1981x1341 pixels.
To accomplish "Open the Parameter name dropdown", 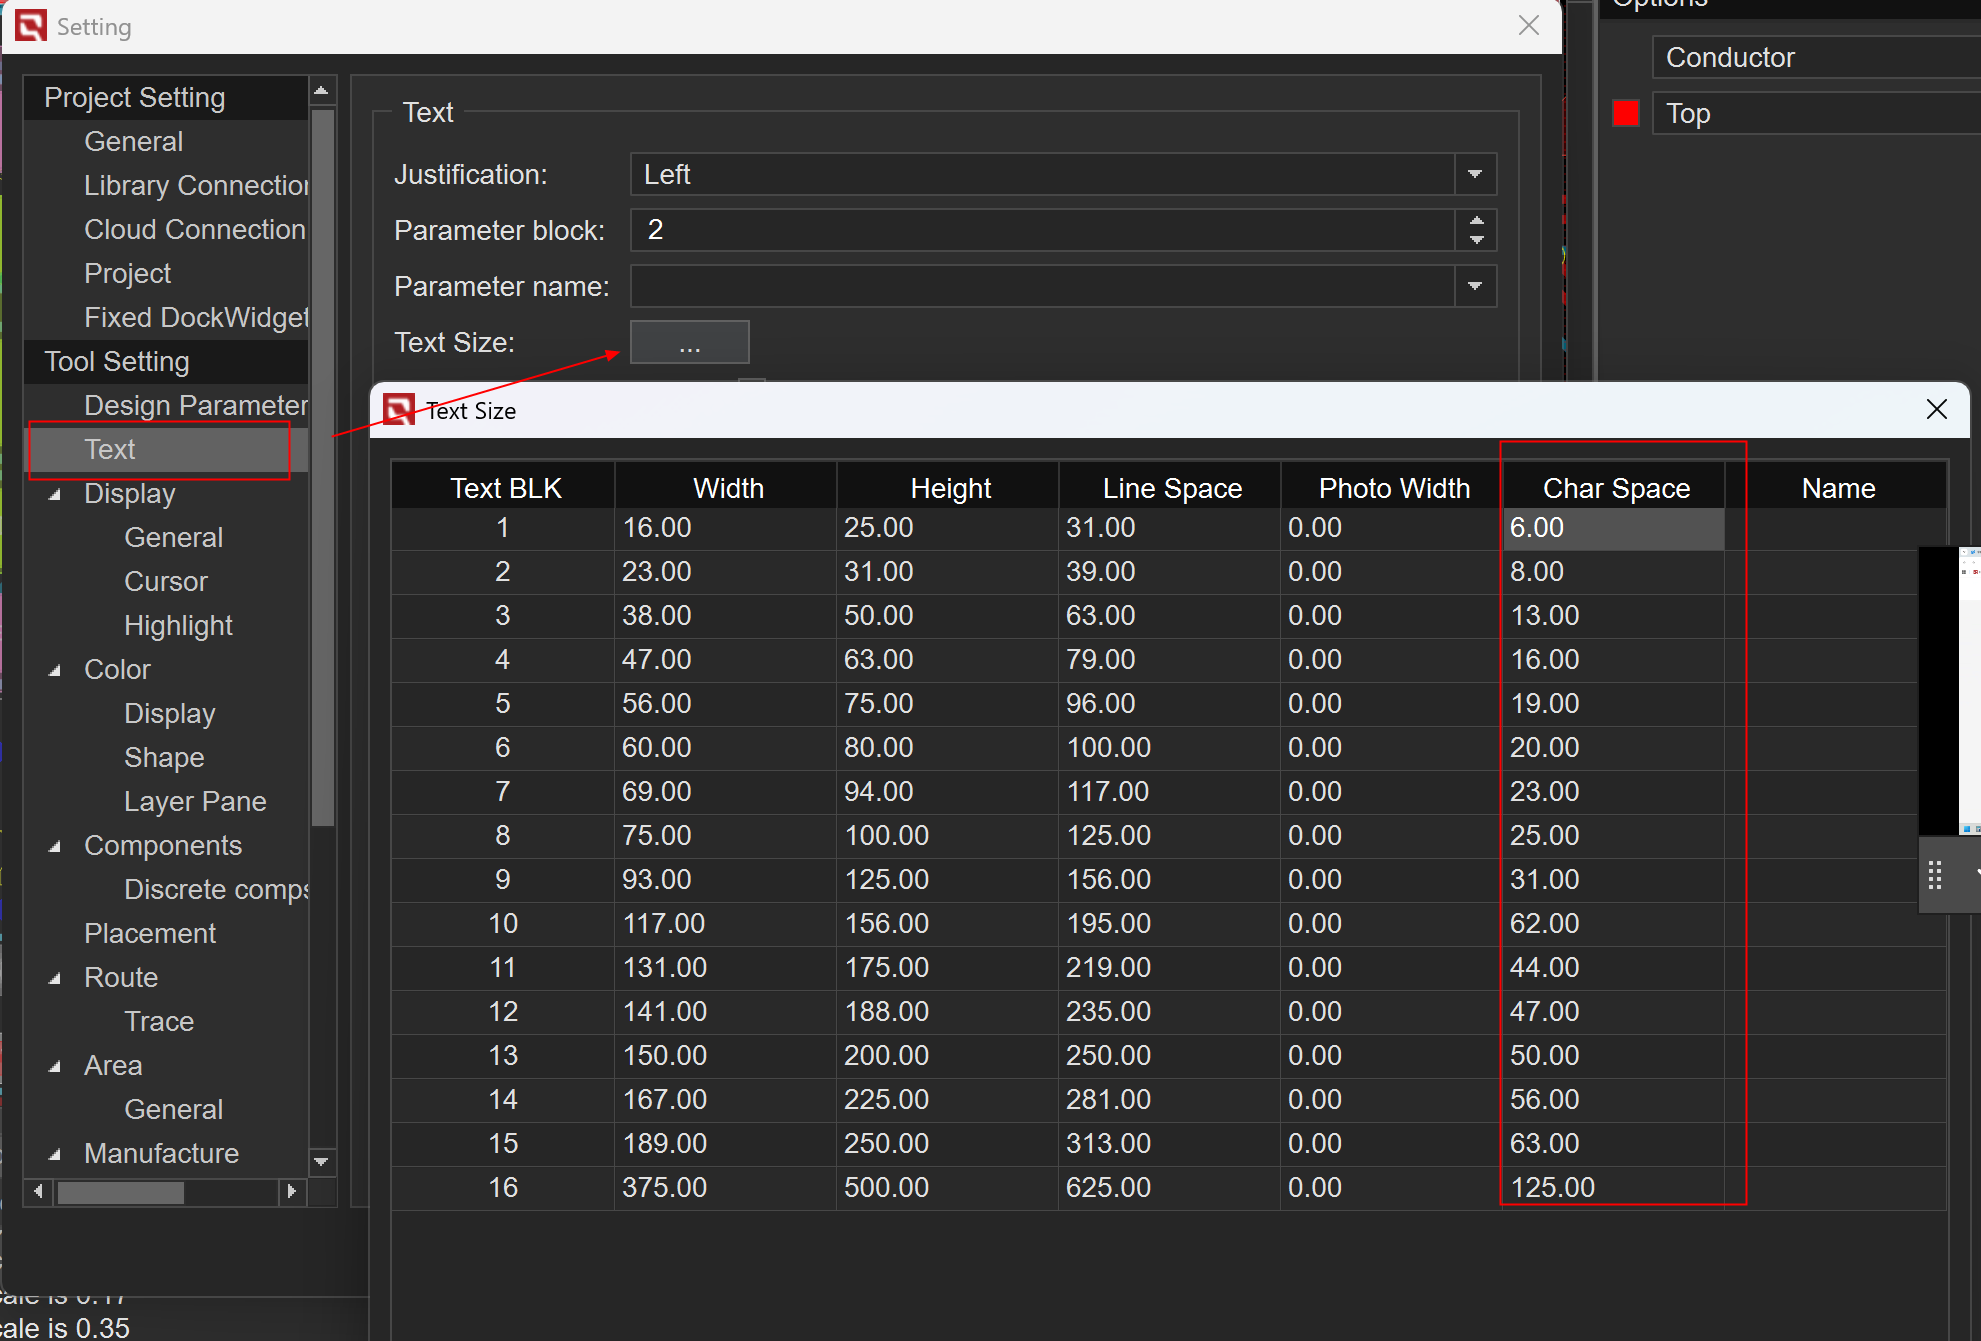I will [1474, 286].
